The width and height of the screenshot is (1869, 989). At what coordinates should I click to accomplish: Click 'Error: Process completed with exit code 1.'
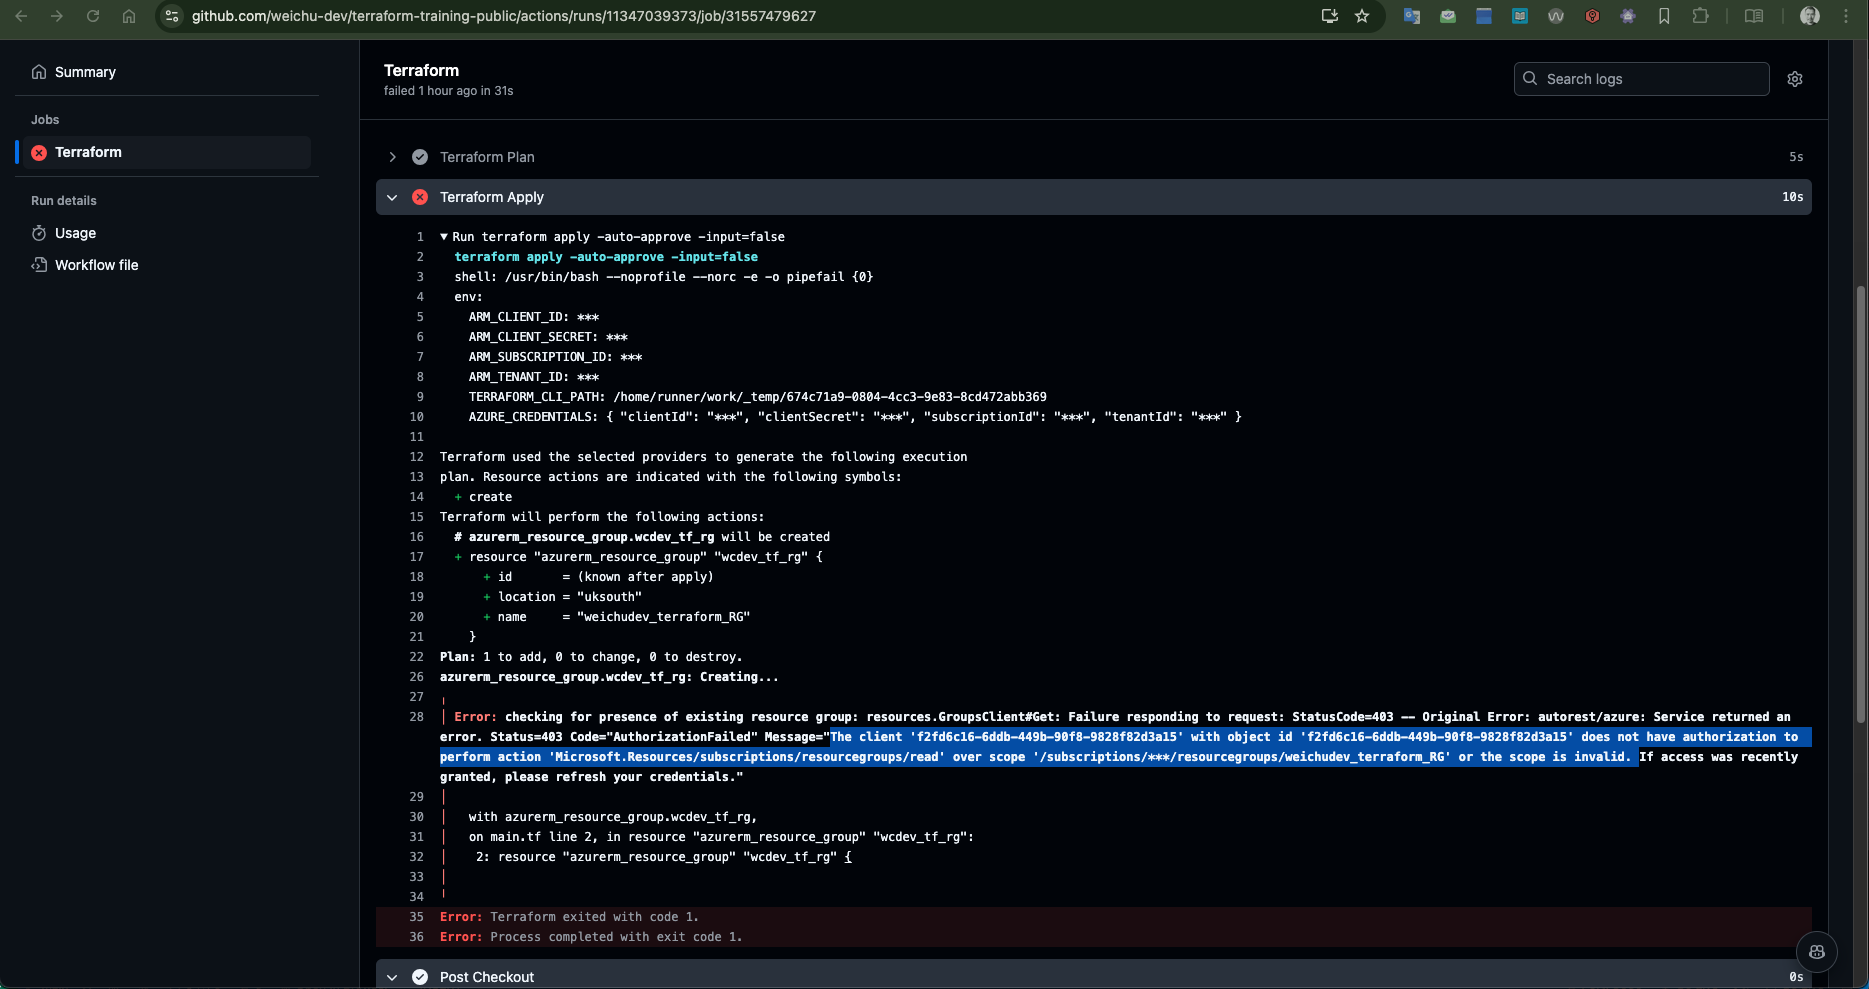(591, 937)
